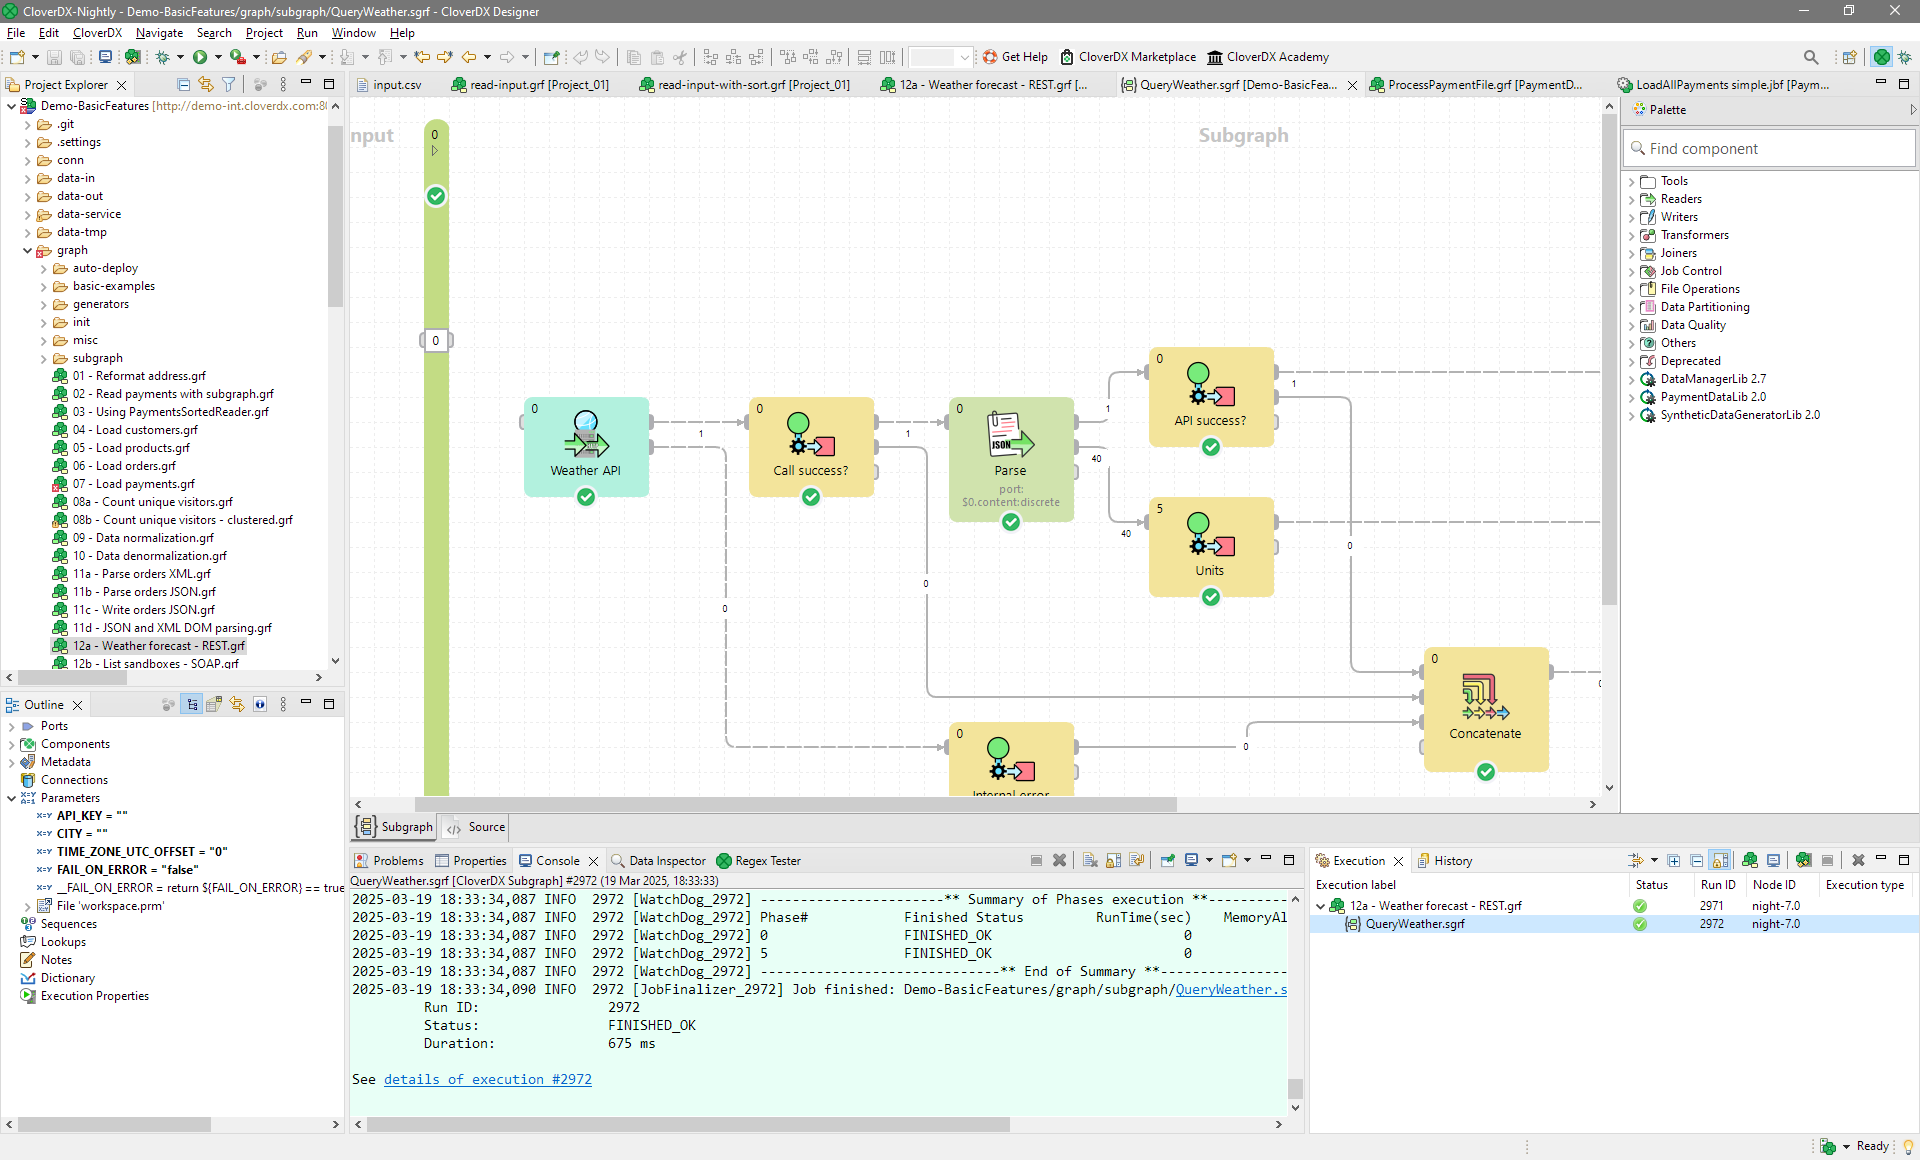Toggle the highlighted lock button in Execution view
The height and width of the screenshot is (1160, 1920).
coord(1719,860)
